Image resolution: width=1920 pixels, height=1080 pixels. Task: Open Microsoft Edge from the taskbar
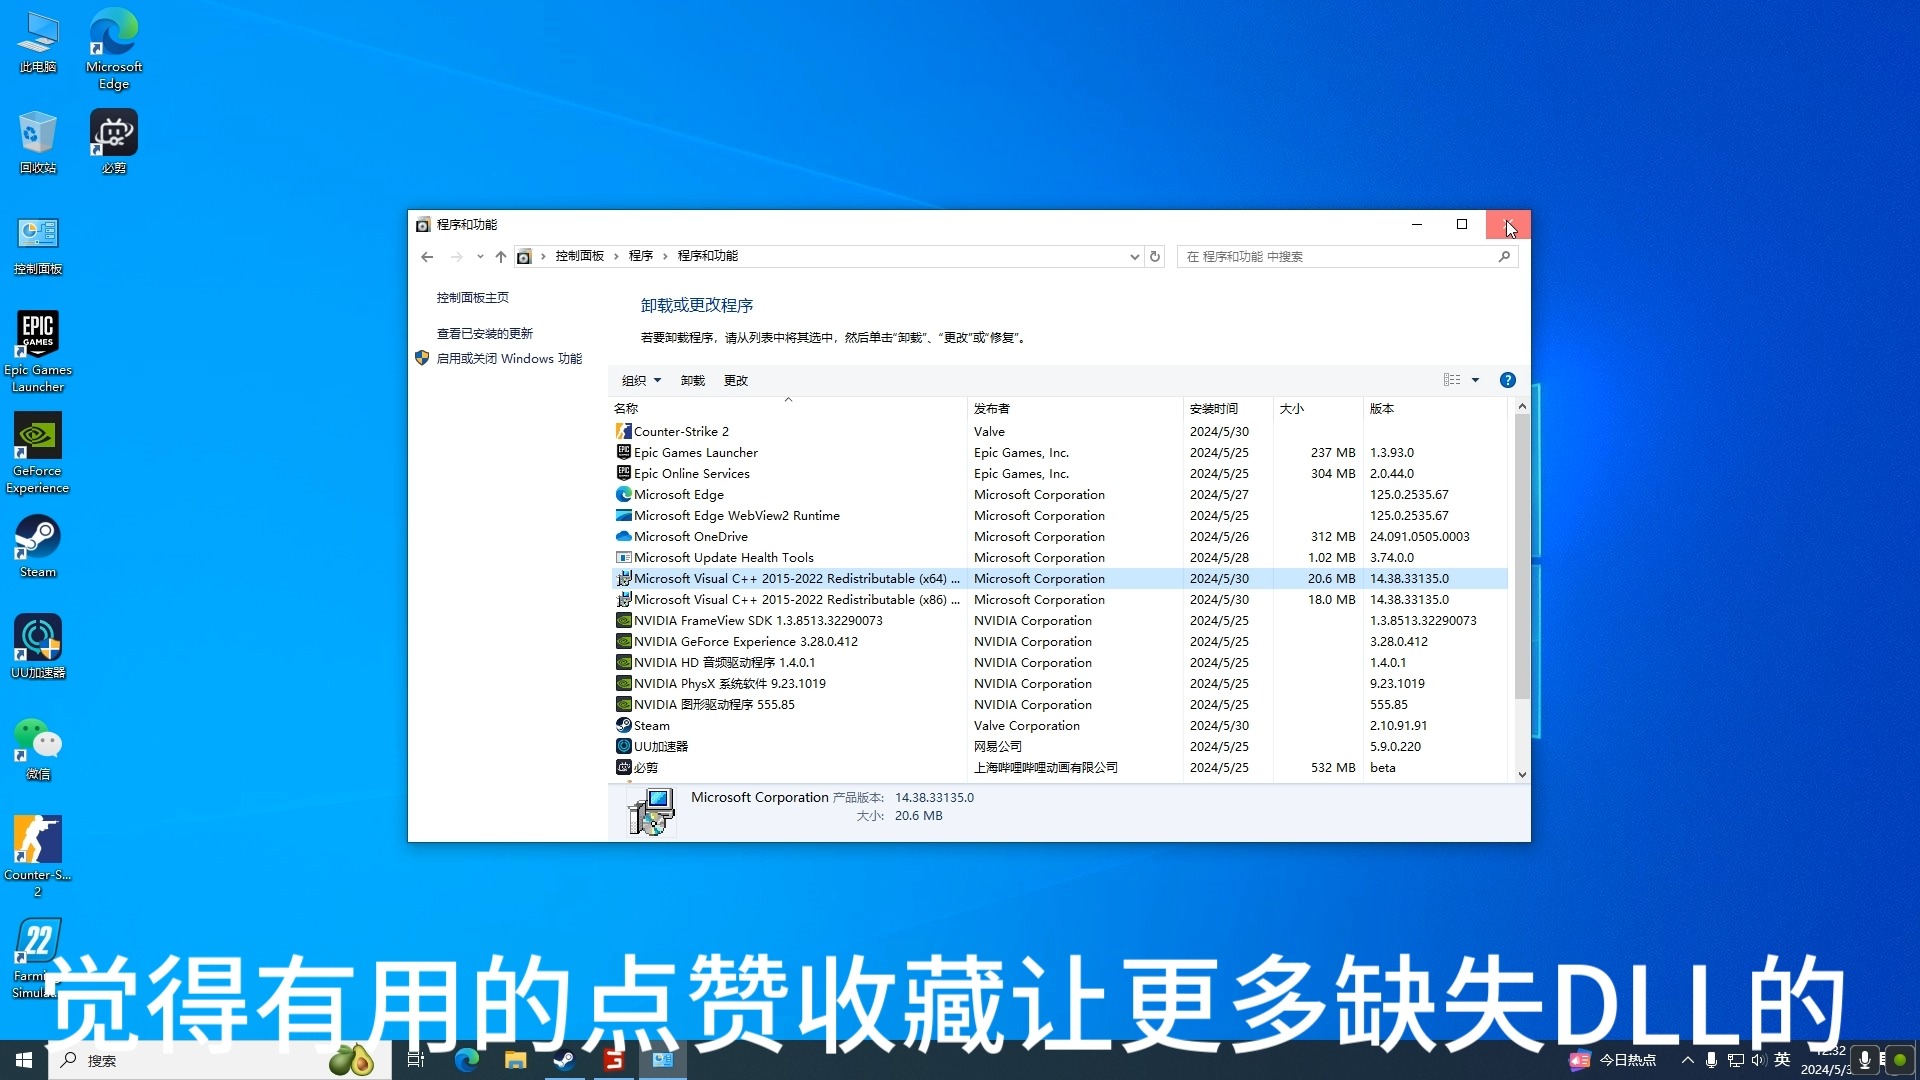click(x=465, y=1060)
